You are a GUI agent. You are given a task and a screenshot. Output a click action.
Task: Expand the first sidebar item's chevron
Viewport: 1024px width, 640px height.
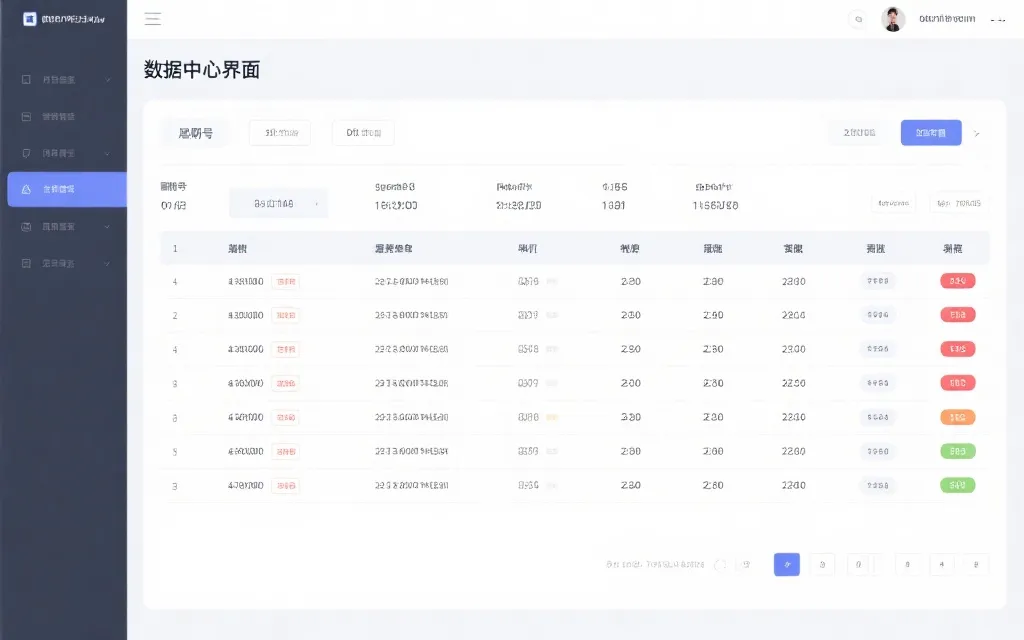point(107,79)
